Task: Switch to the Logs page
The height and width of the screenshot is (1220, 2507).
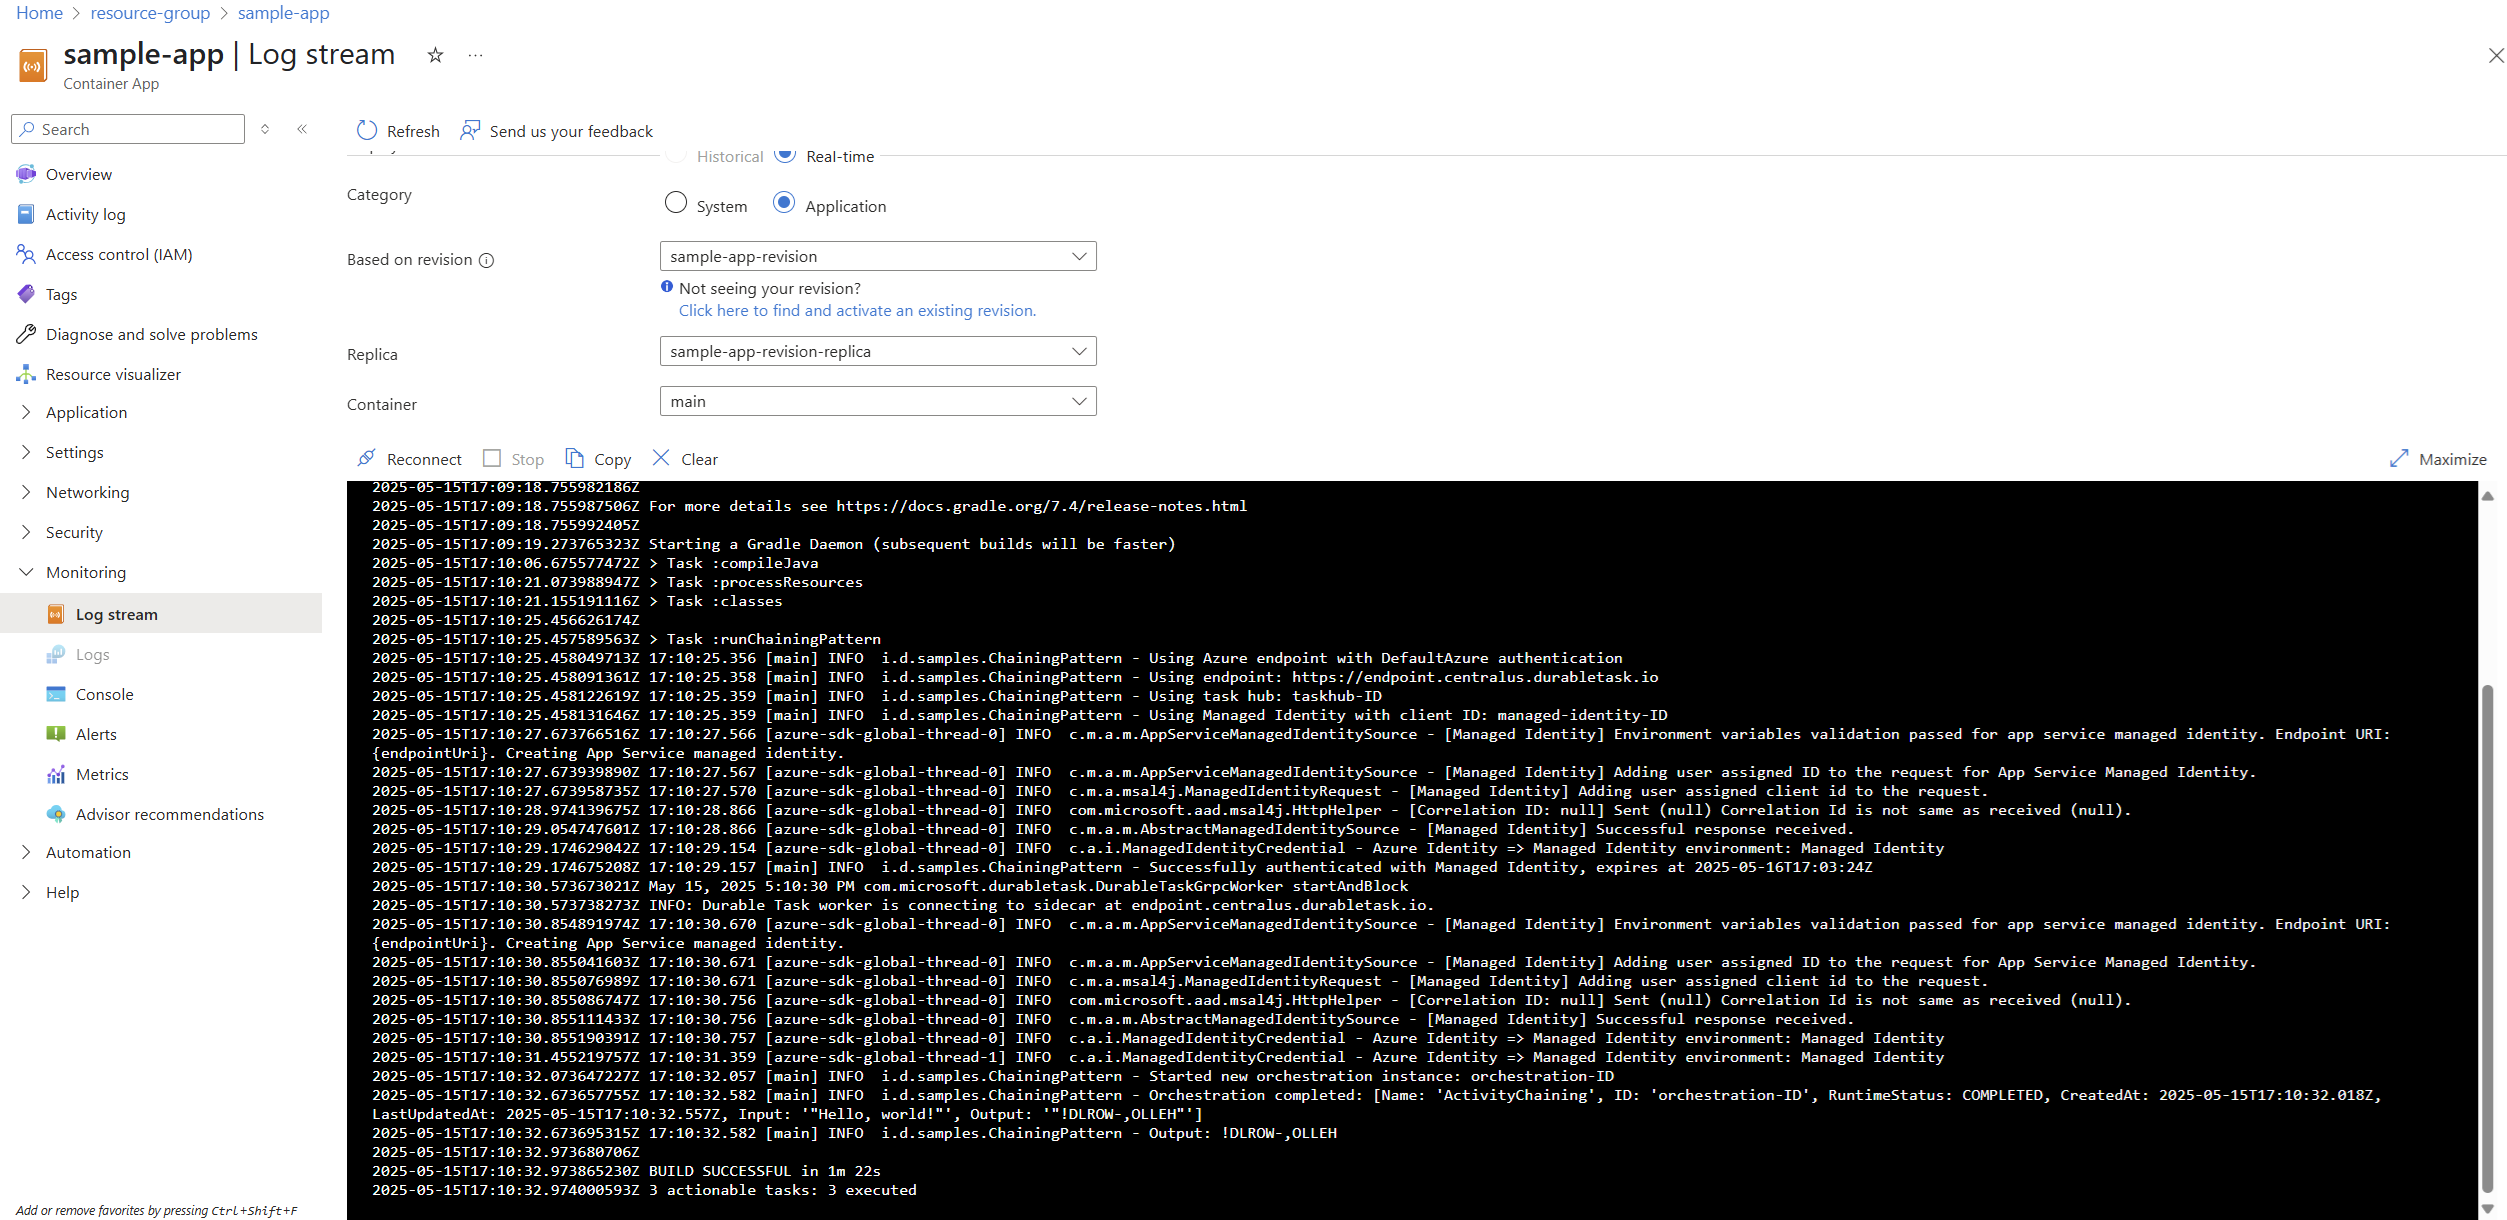Action: pos(93,654)
